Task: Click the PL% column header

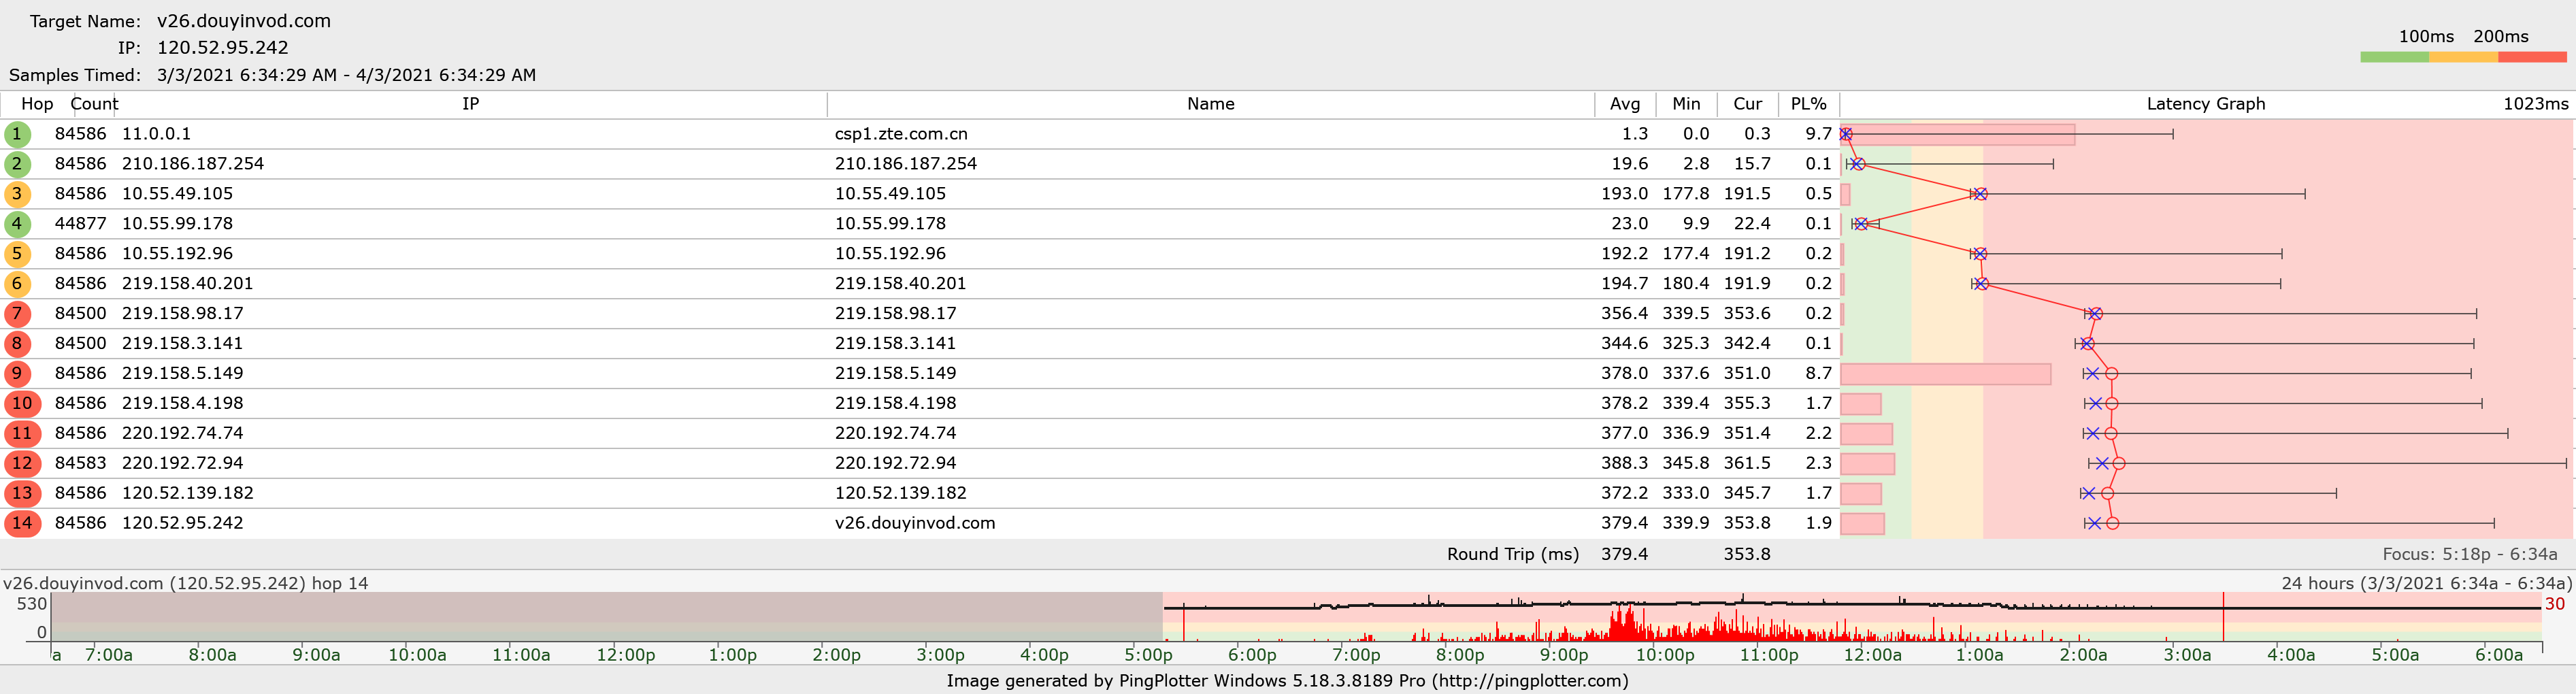Action: tap(1808, 104)
